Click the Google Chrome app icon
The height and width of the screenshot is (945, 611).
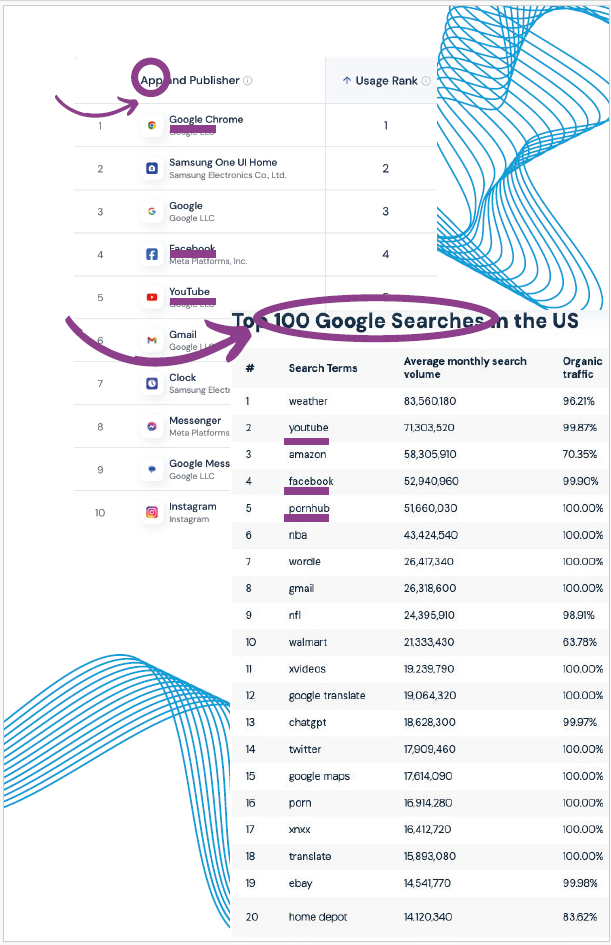(x=152, y=126)
